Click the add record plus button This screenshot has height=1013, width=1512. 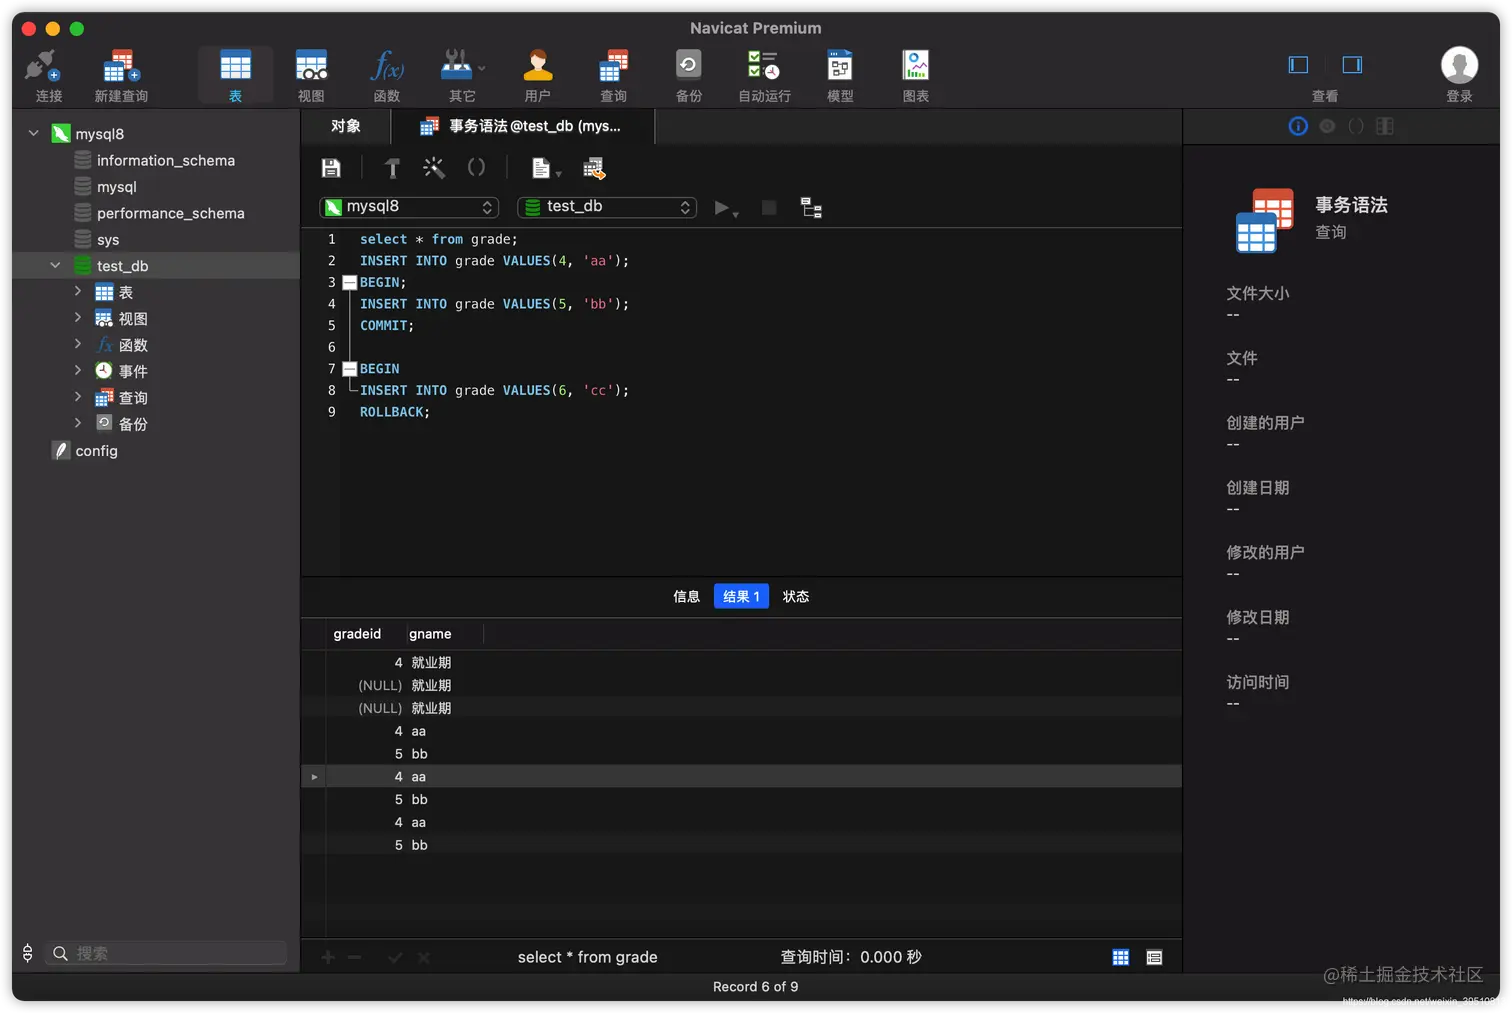tap(328, 958)
